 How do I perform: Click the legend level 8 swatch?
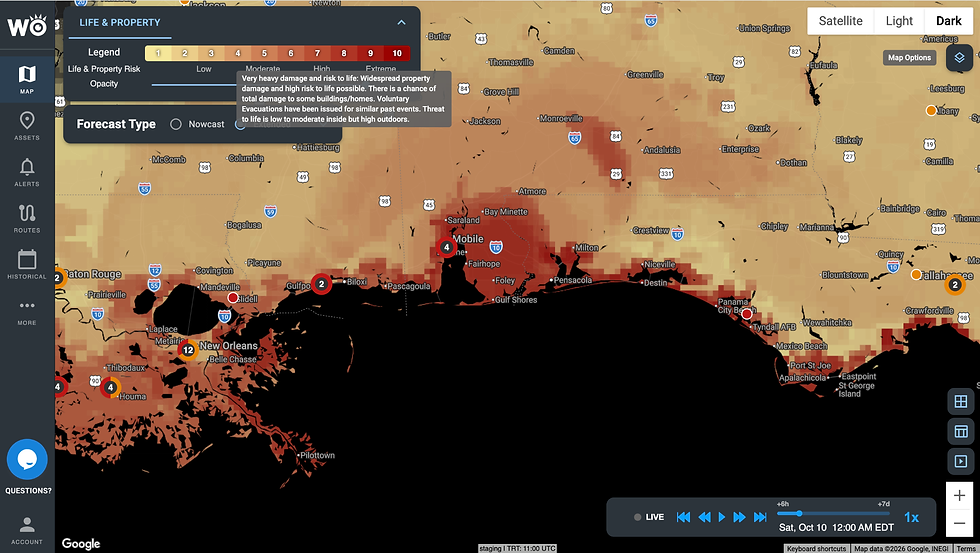tap(344, 53)
